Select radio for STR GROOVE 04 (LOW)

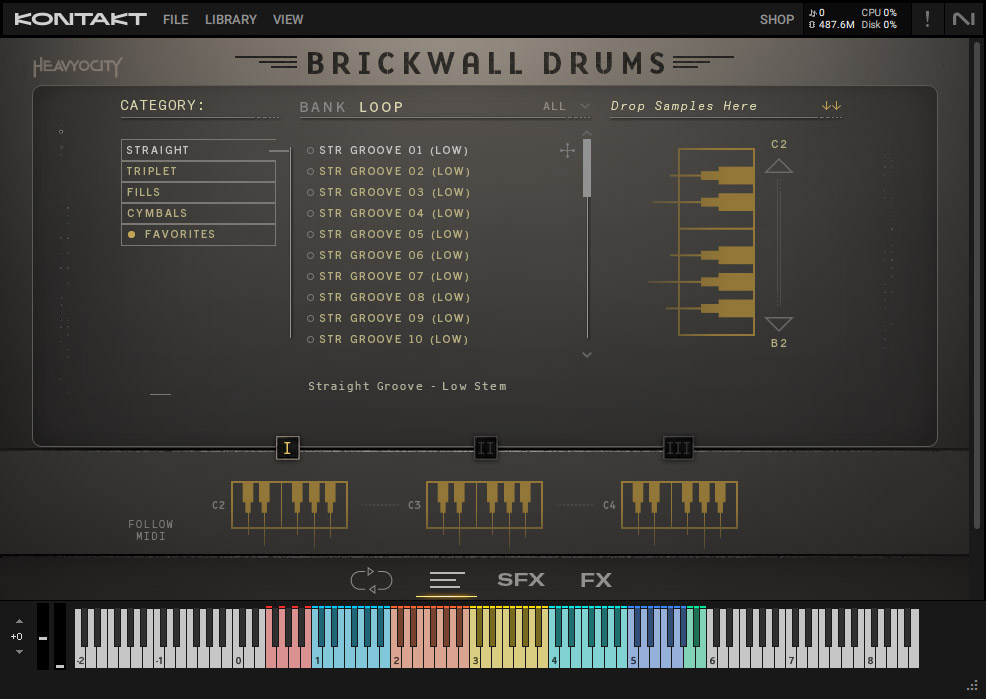(311, 213)
